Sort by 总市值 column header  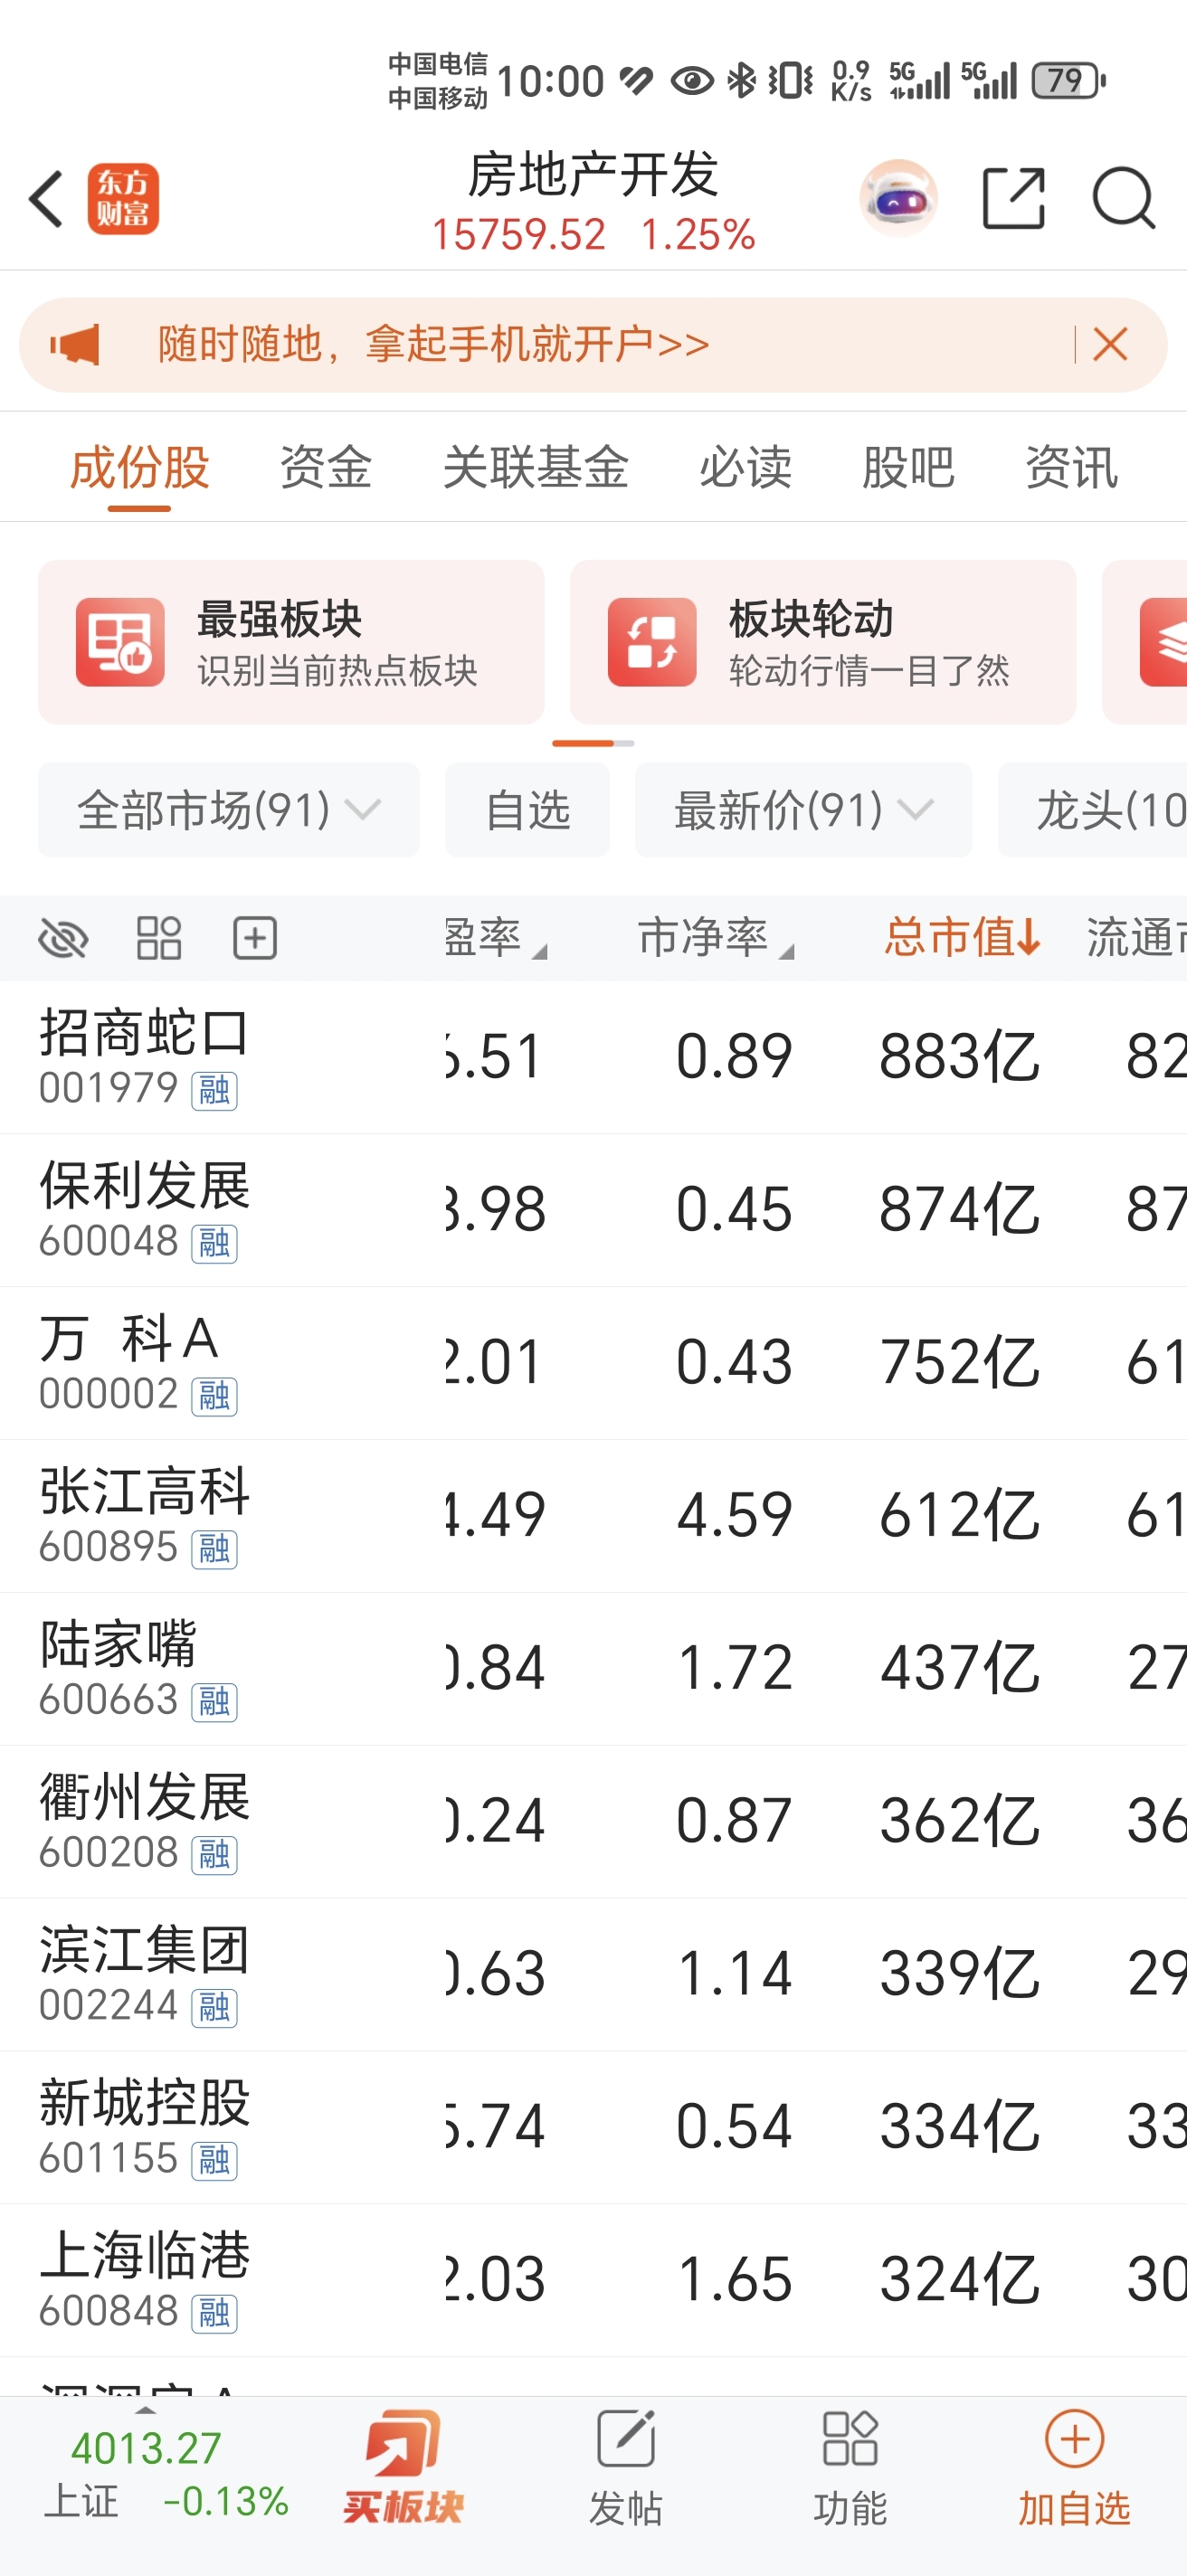click(963, 939)
